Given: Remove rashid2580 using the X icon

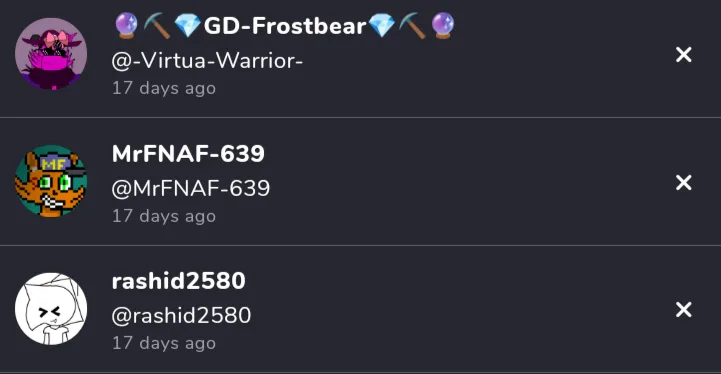Looking at the screenshot, I should (x=684, y=310).
